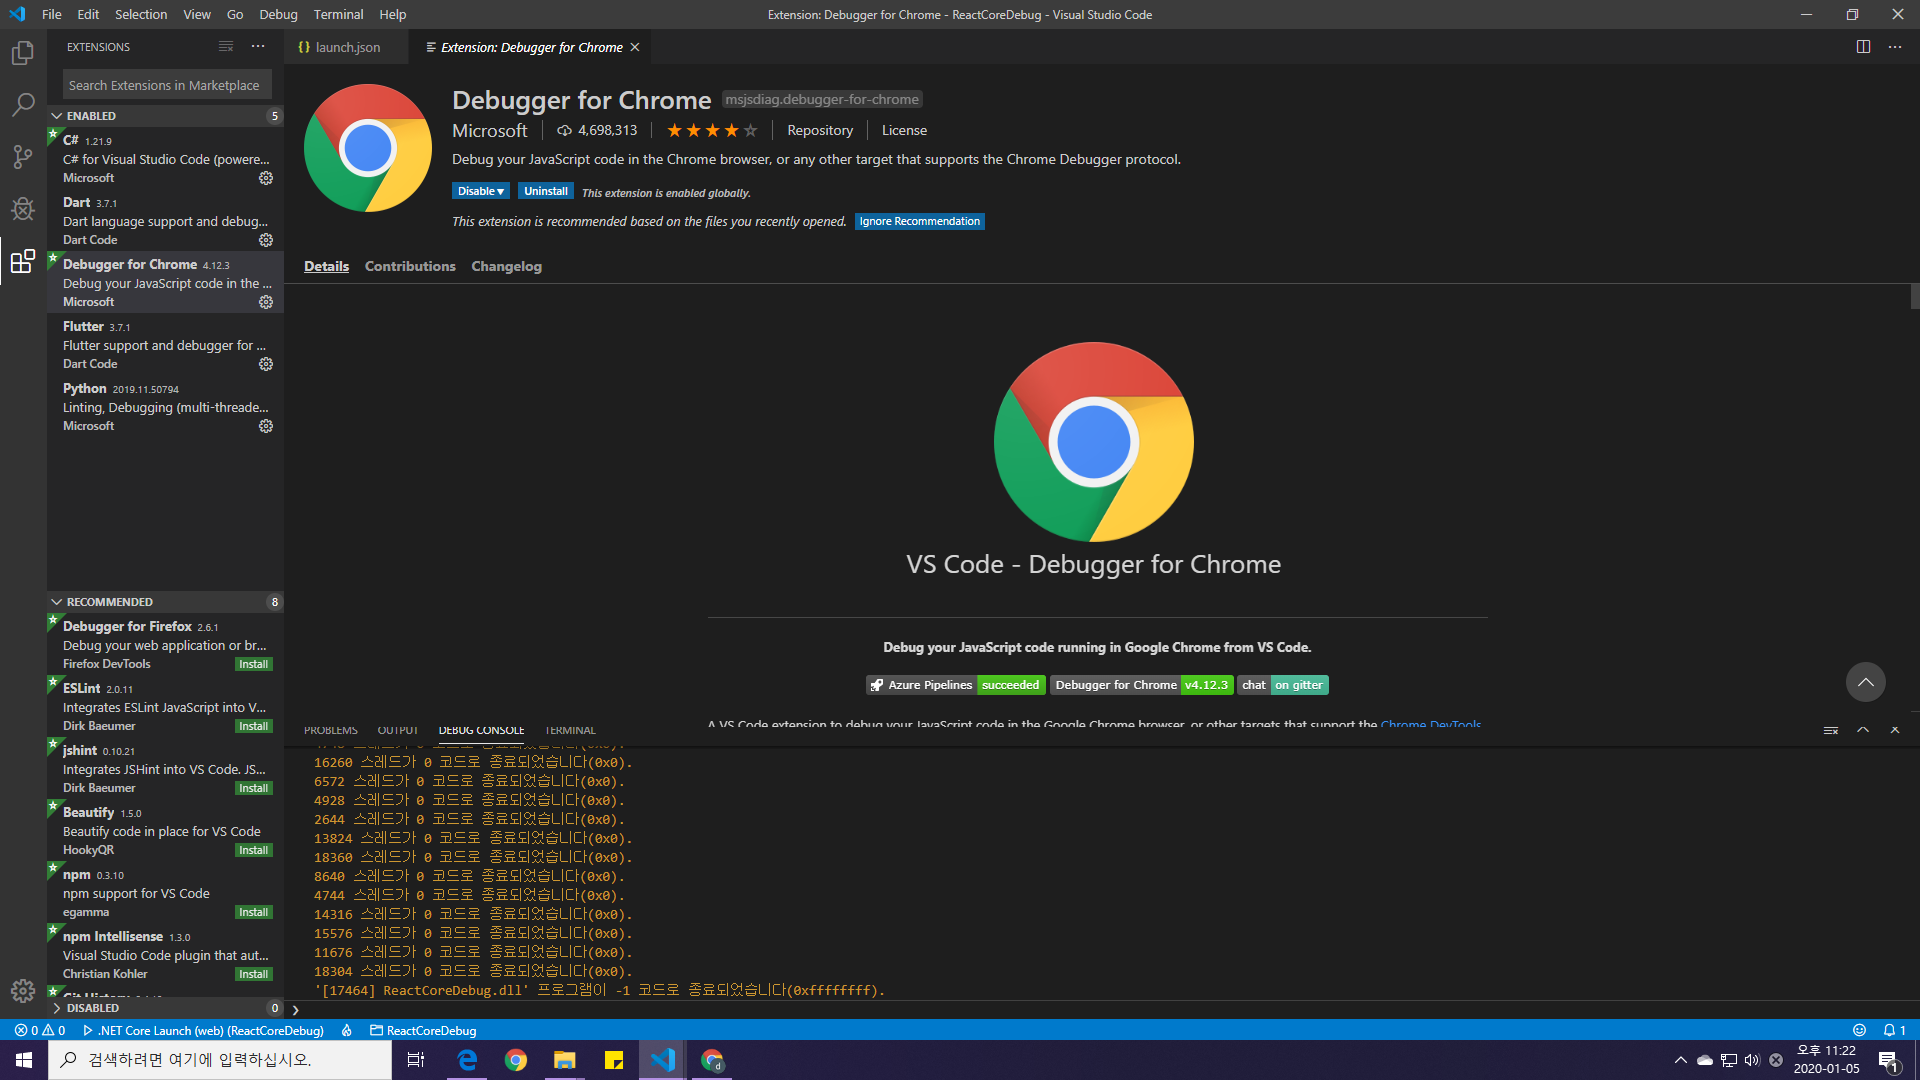This screenshot has height=1080, width=1920.
Task: Click gear icon for Python extension
Action: point(266,426)
